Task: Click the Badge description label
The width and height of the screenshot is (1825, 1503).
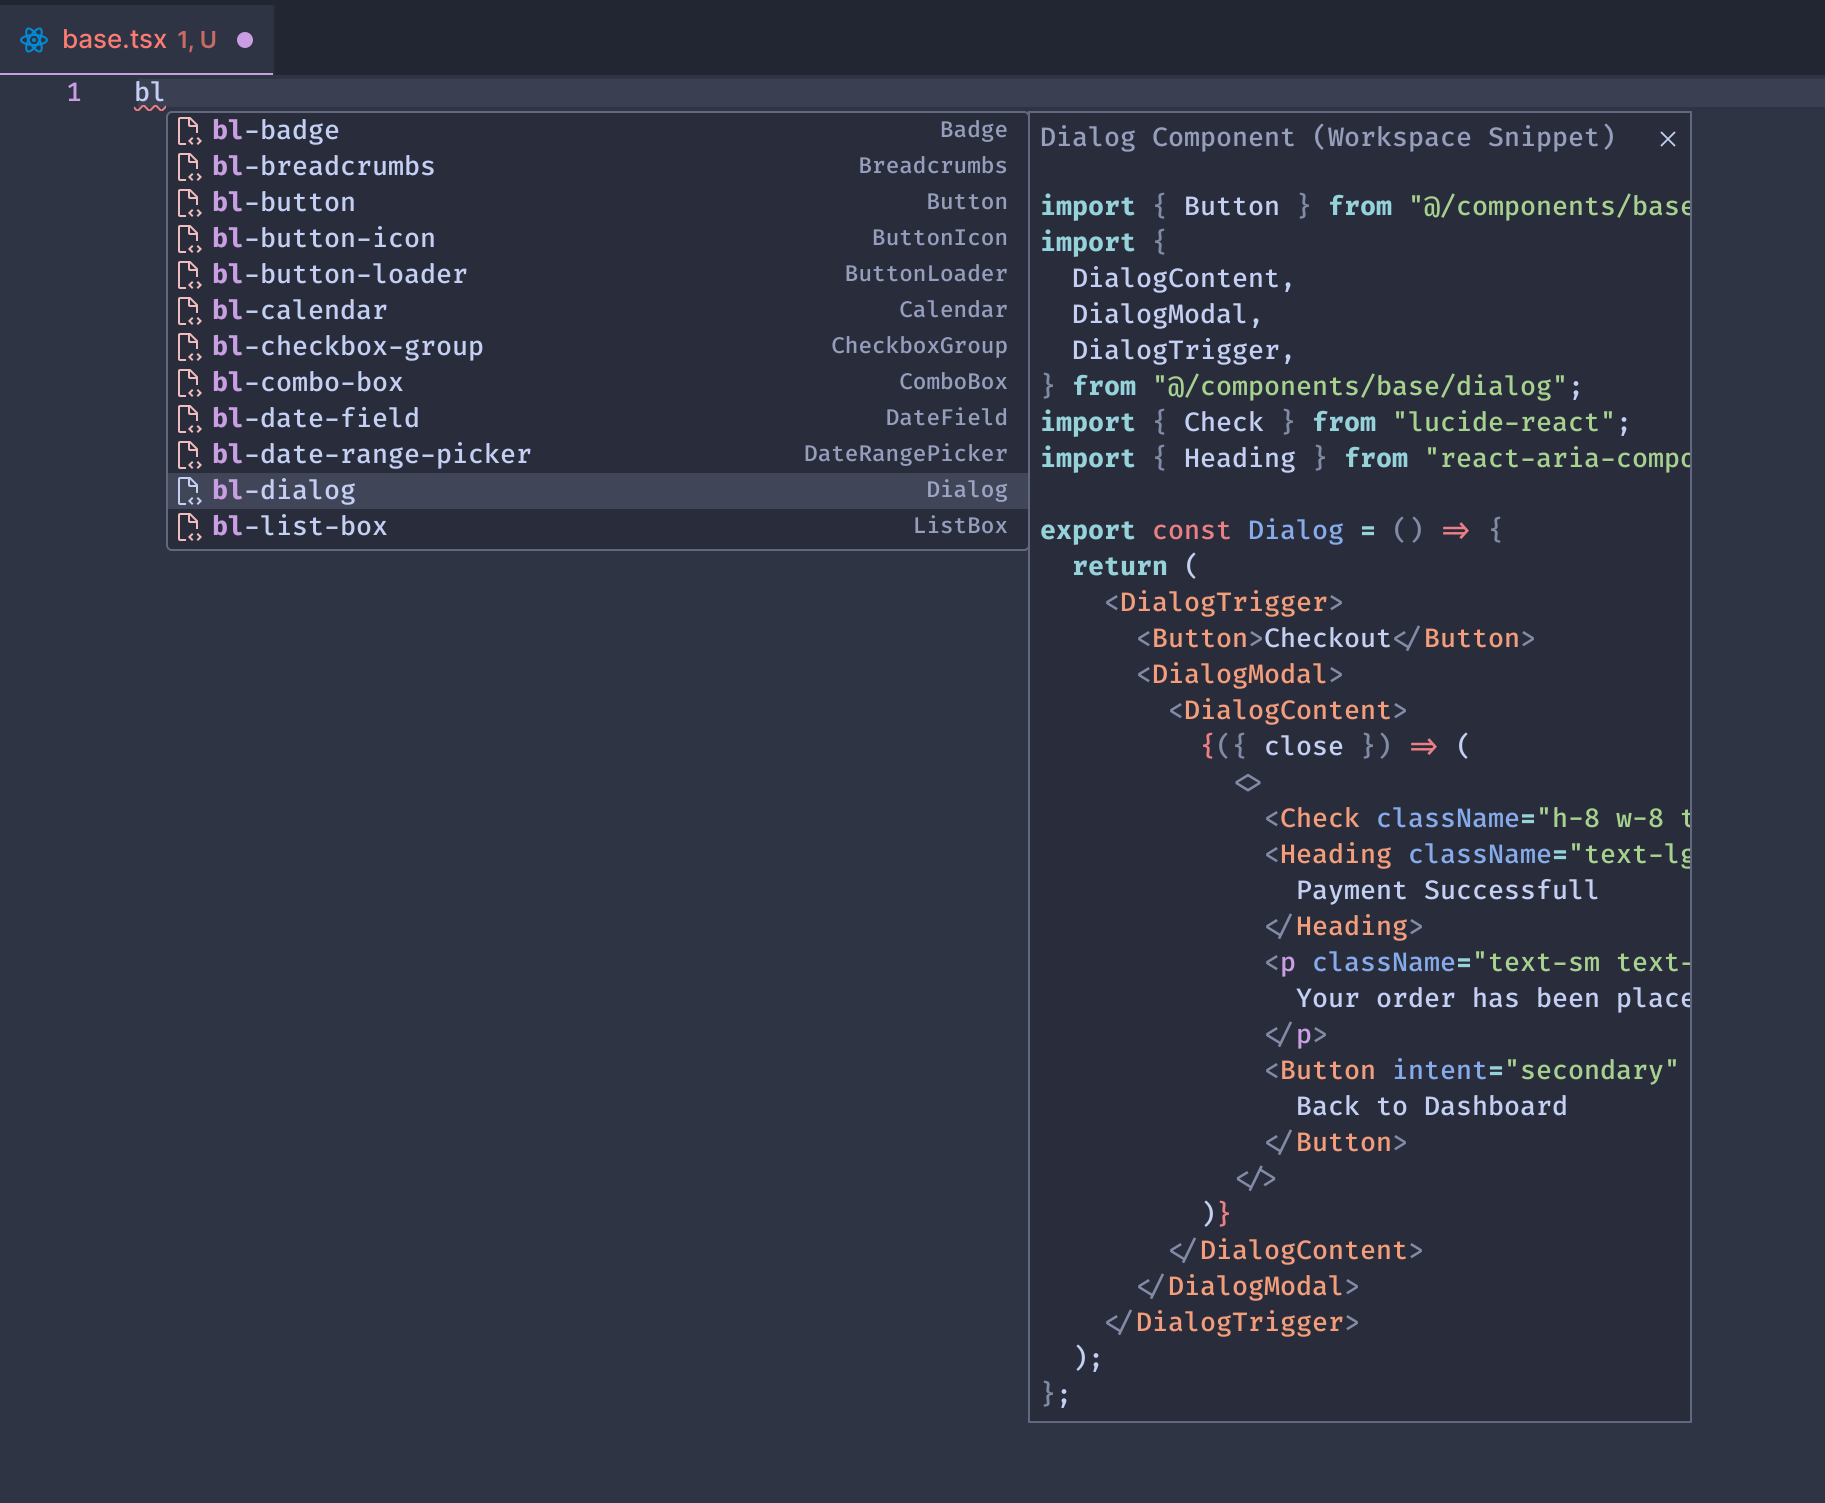Action: click(x=973, y=130)
